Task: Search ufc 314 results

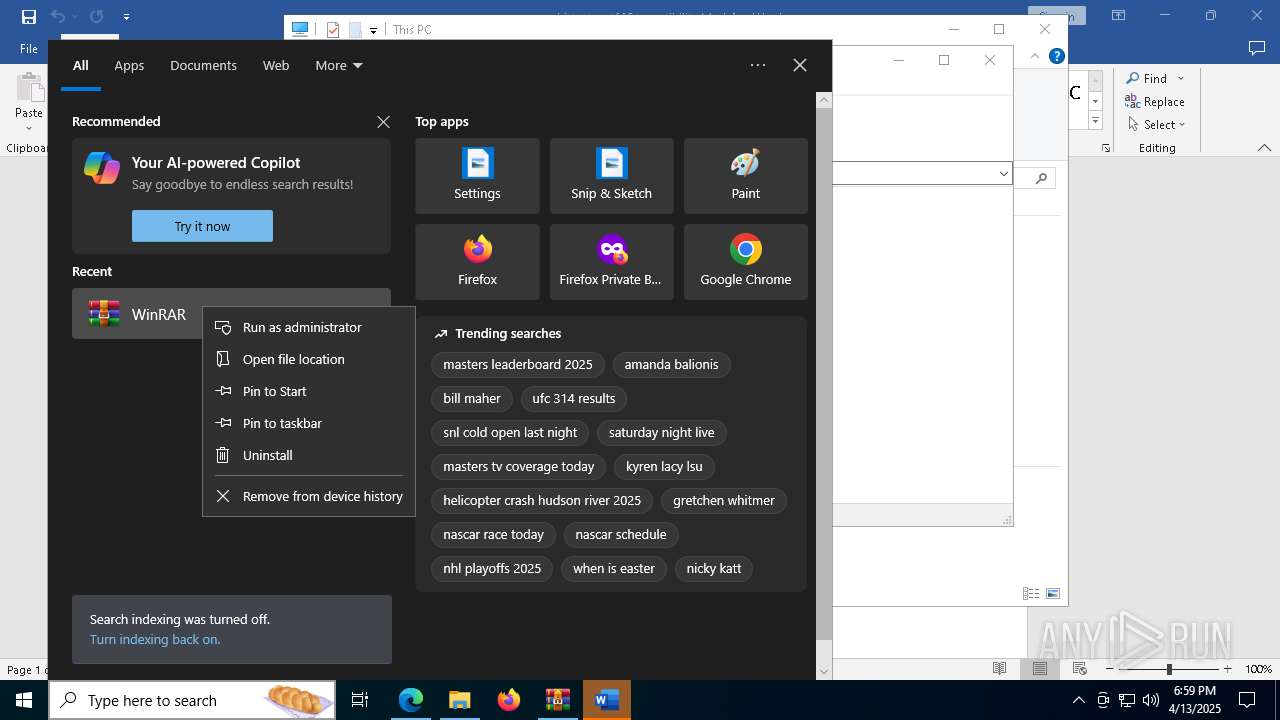Action: coord(574,399)
